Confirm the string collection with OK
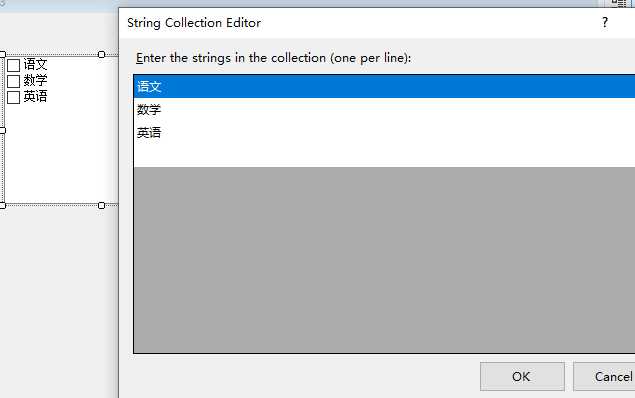Image resolution: width=635 pixels, height=398 pixels. tap(522, 377)
